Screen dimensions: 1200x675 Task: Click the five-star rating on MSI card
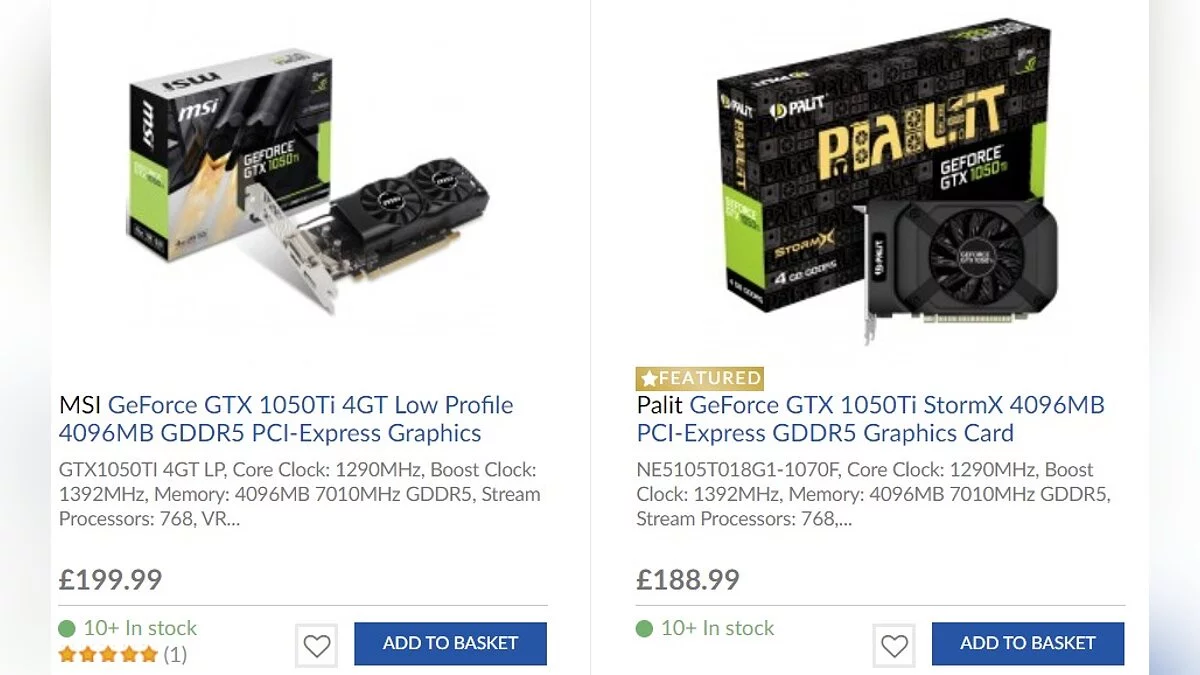pos(108,656)
